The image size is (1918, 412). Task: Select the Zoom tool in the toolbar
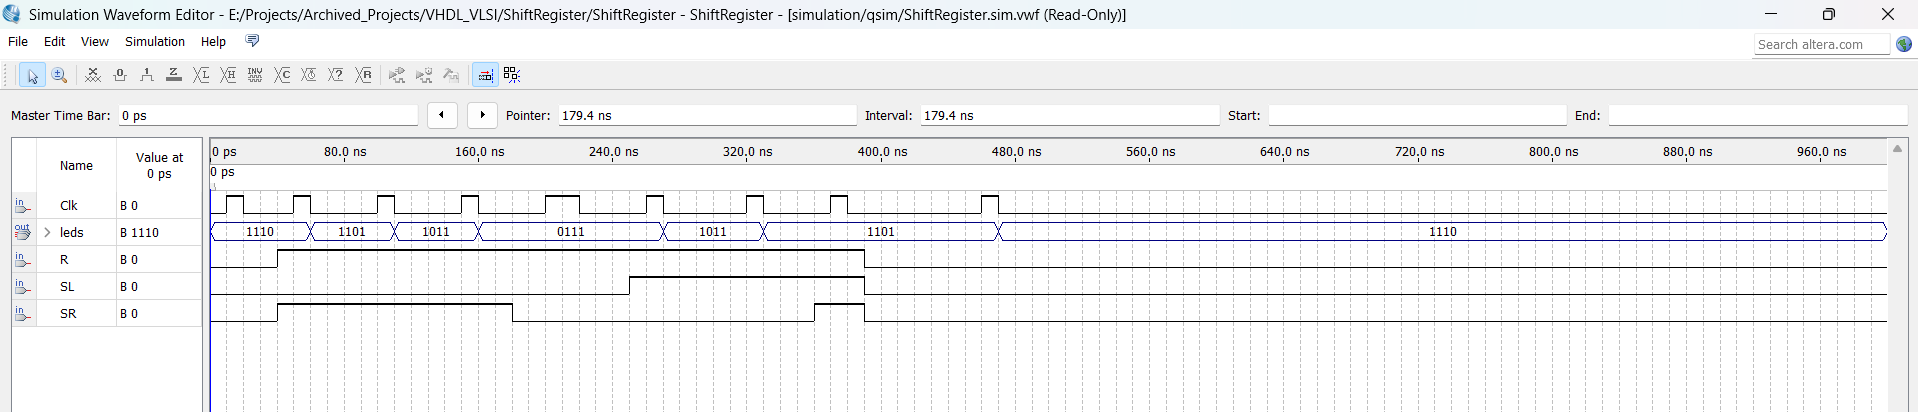[59, 75]
